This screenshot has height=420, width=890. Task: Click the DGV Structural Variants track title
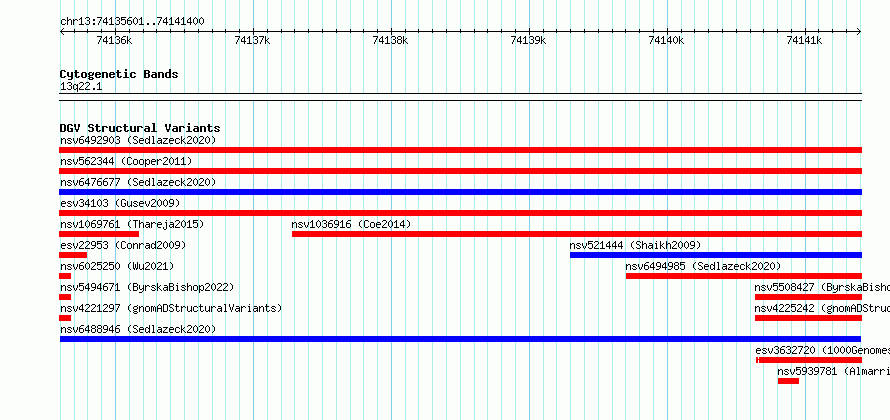pos(140,128)
